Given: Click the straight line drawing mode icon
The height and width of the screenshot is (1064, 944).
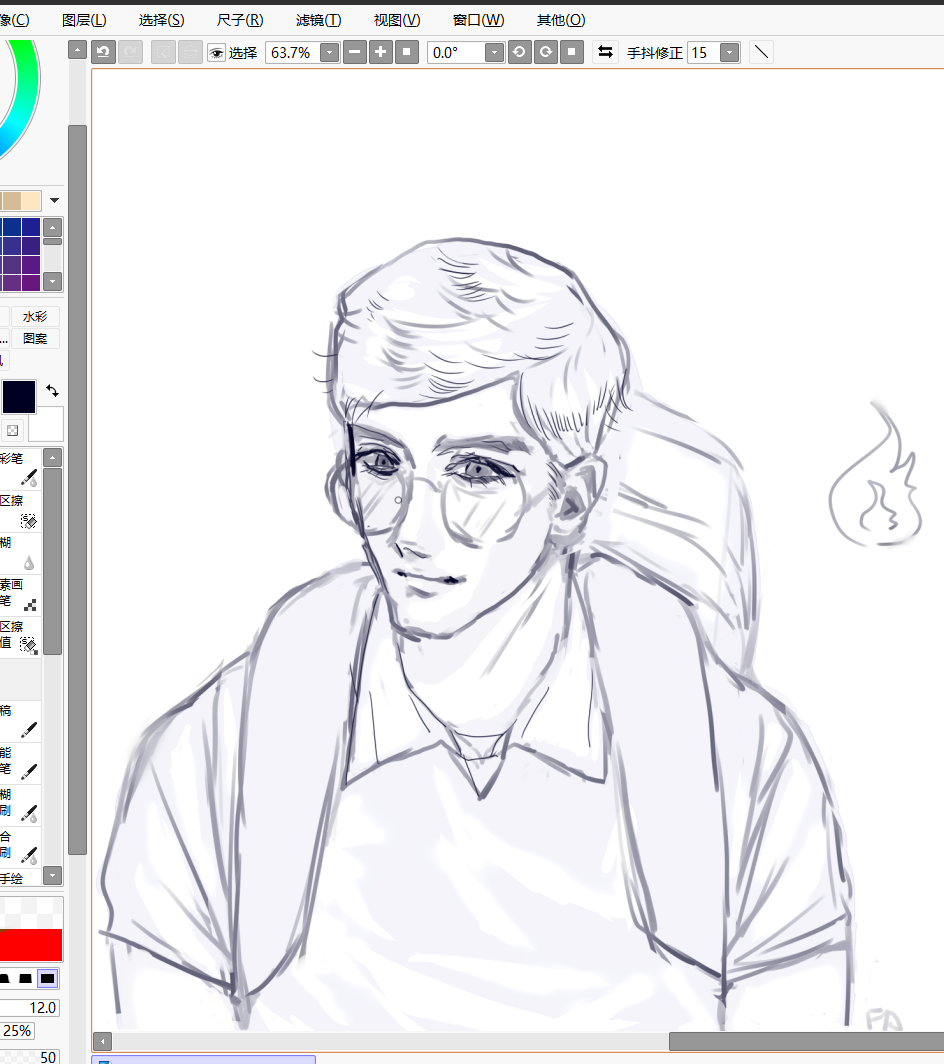Looking at the screenshot, I should [x=762, y=52].
